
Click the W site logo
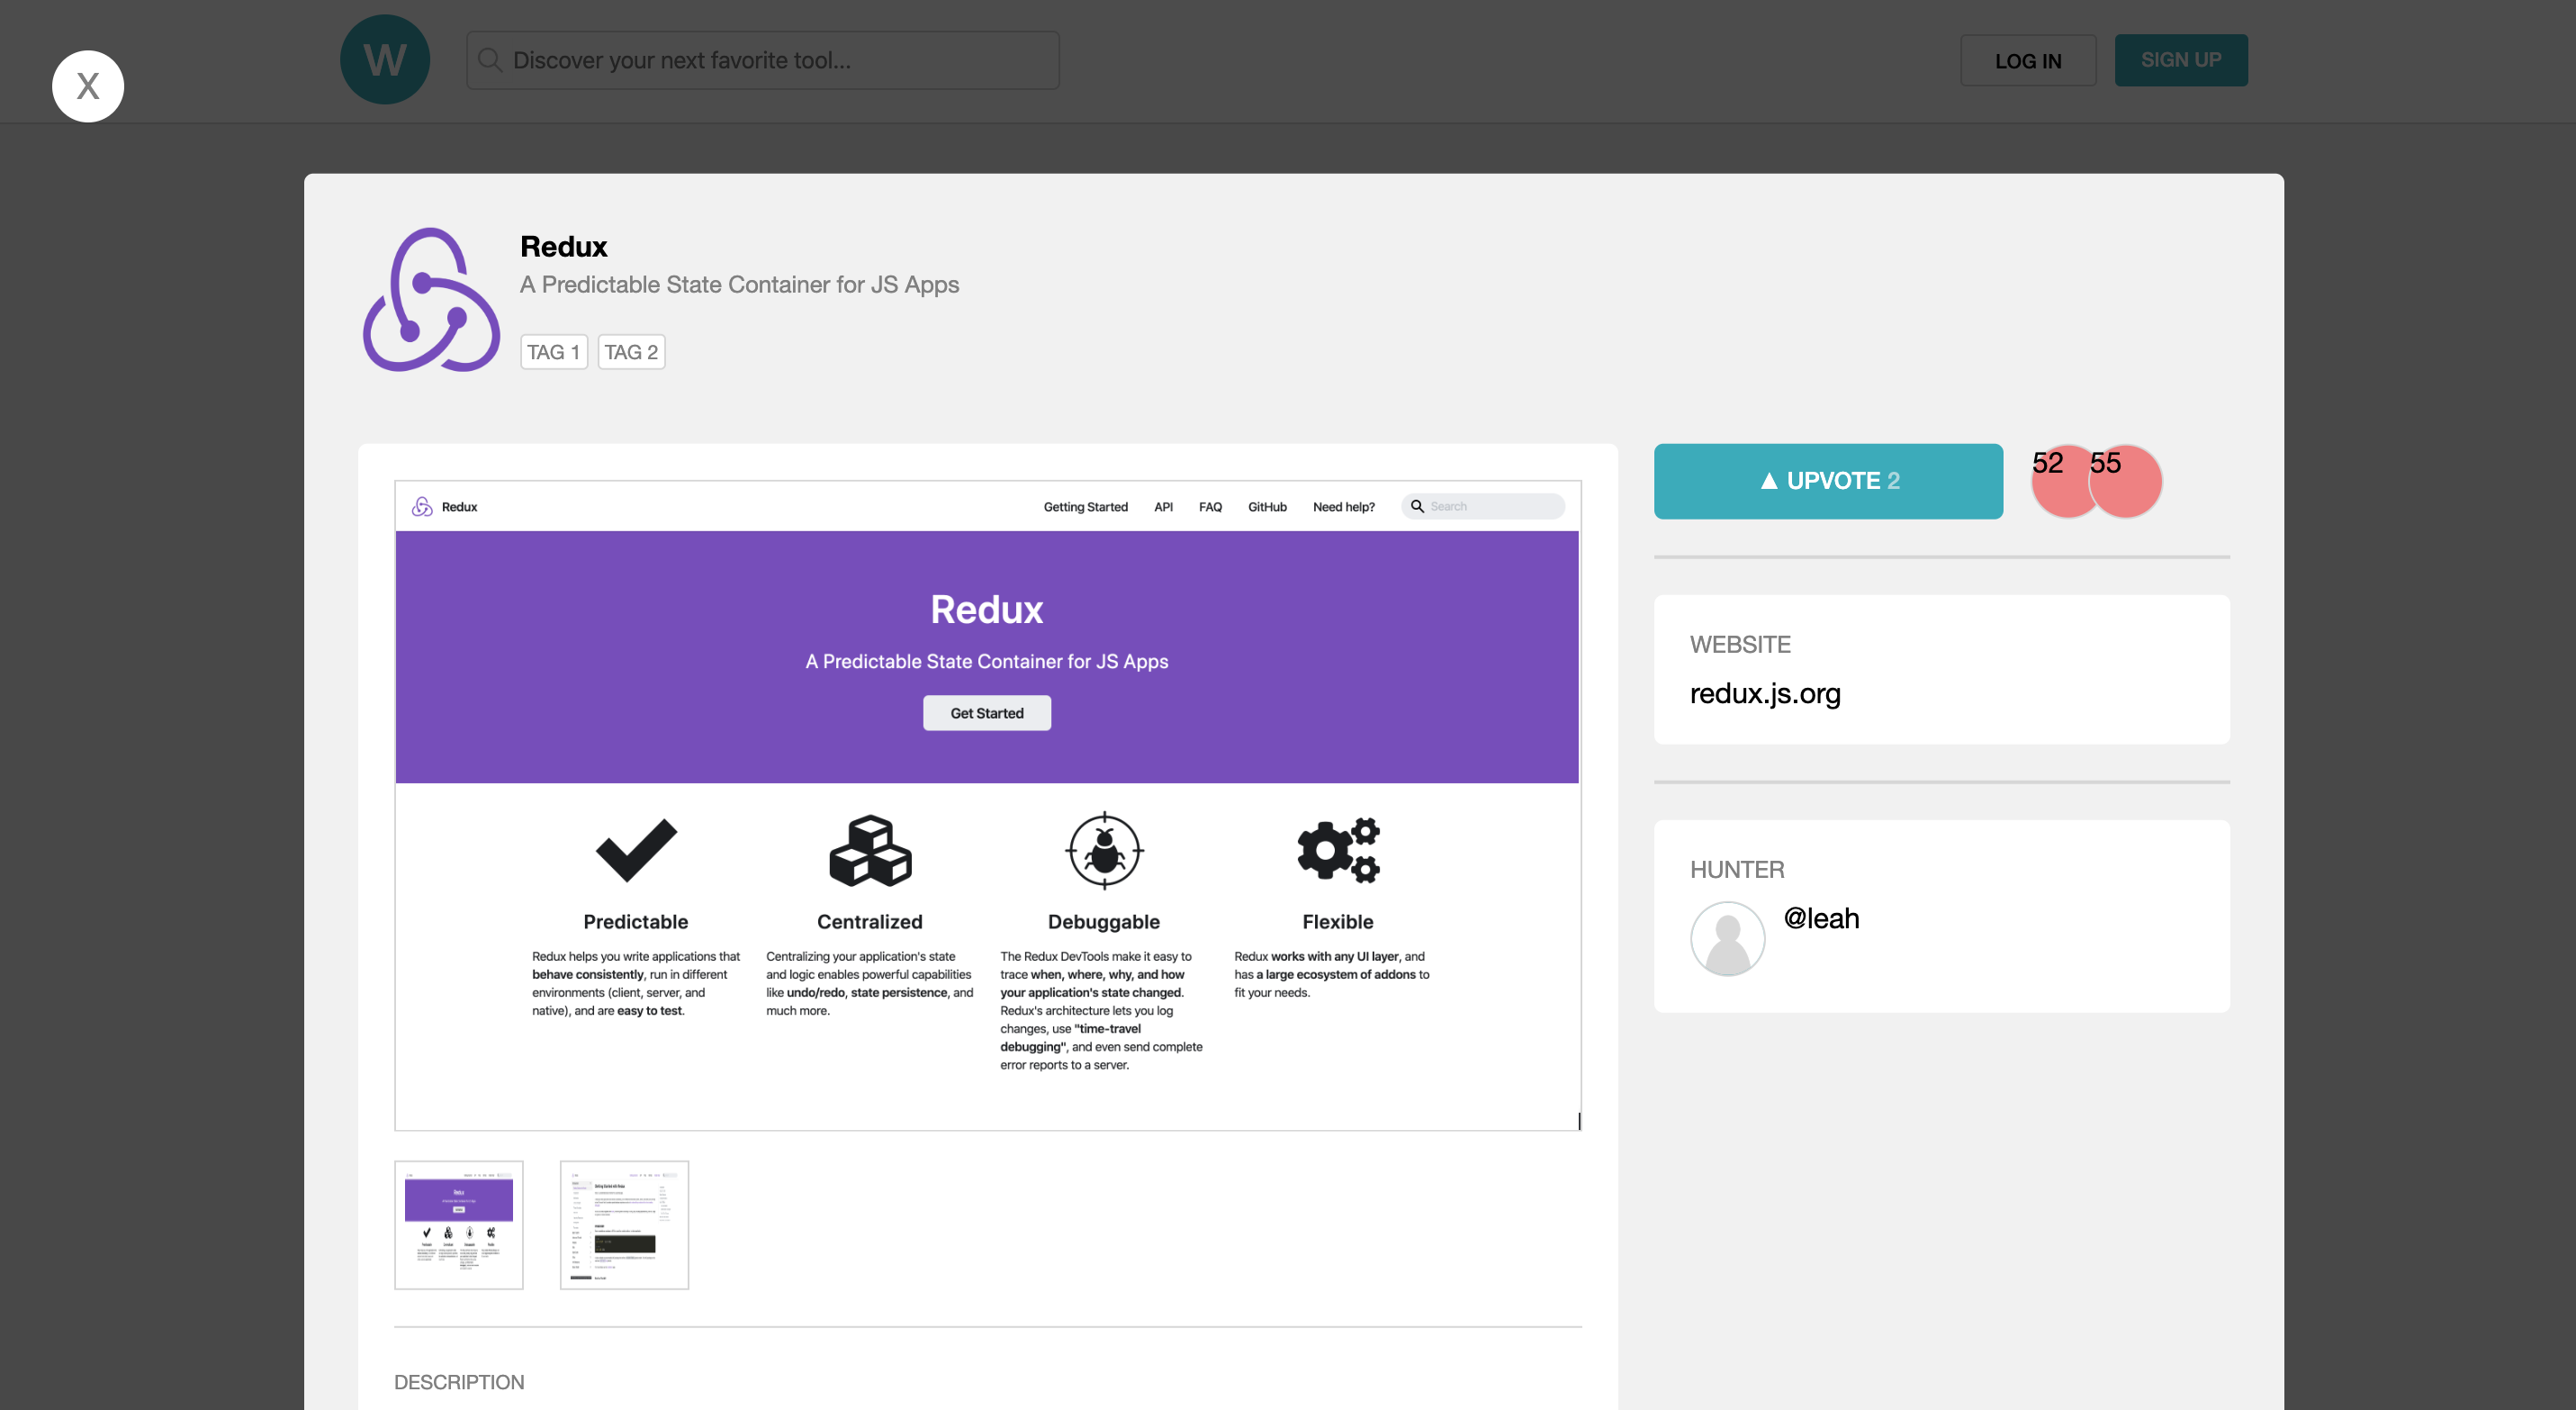385,60
